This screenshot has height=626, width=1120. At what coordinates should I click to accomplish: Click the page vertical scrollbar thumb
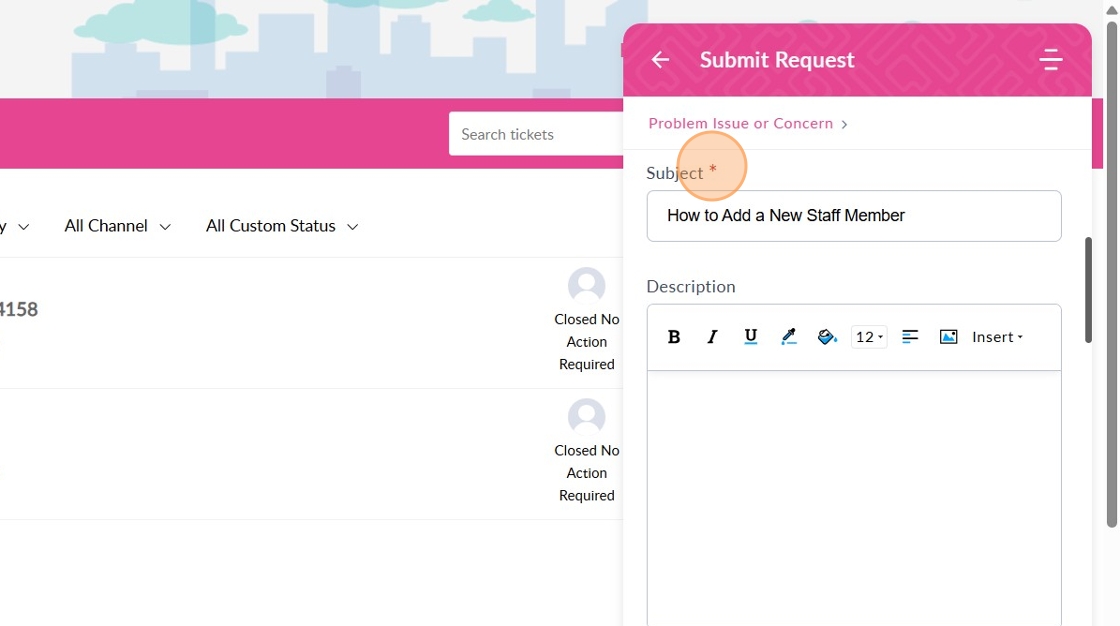point(1111,275)
